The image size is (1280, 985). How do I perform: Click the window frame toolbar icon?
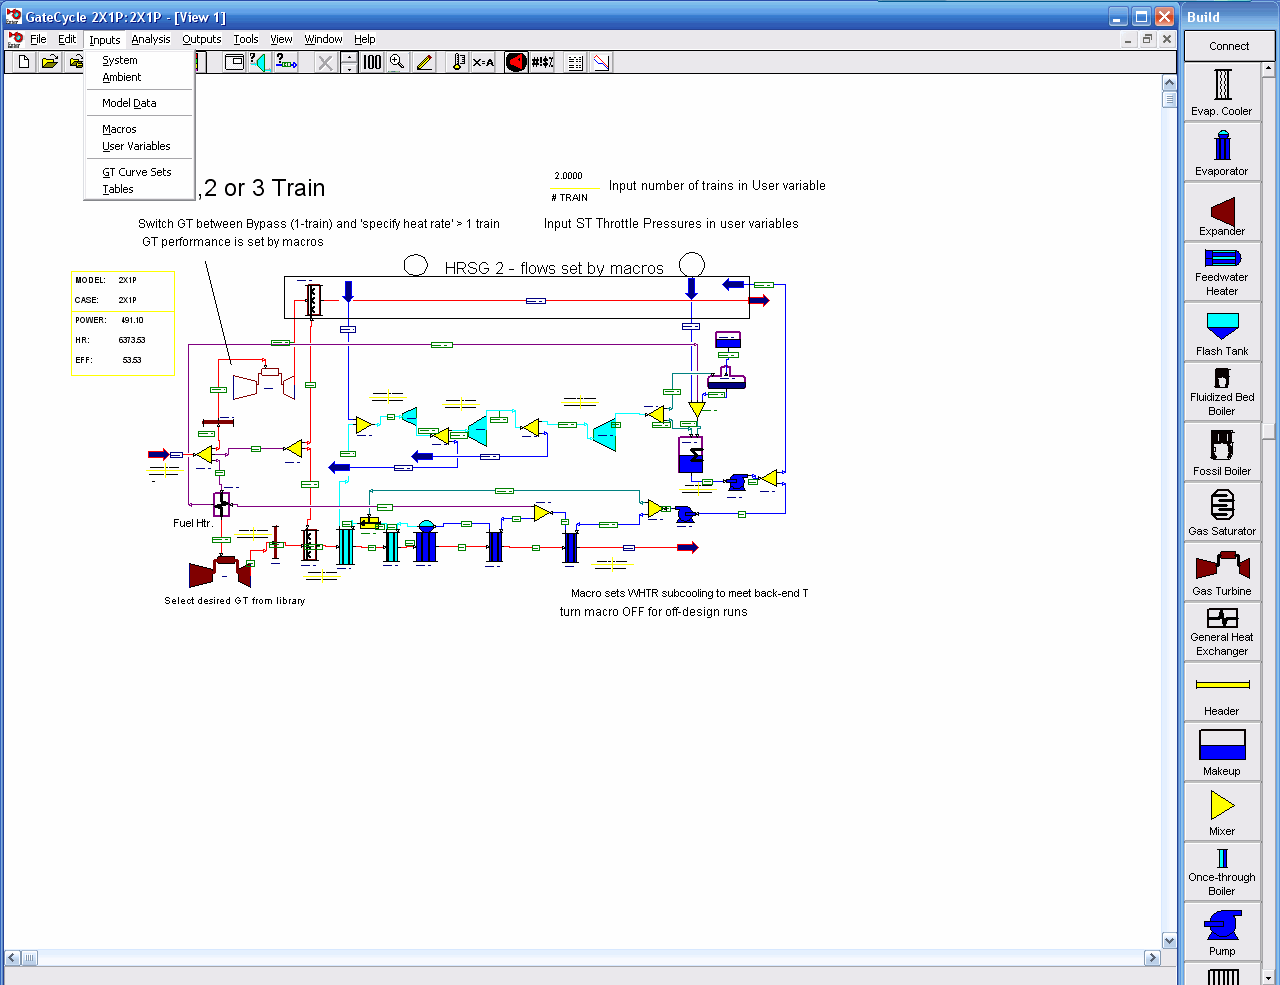click(234, 62)
